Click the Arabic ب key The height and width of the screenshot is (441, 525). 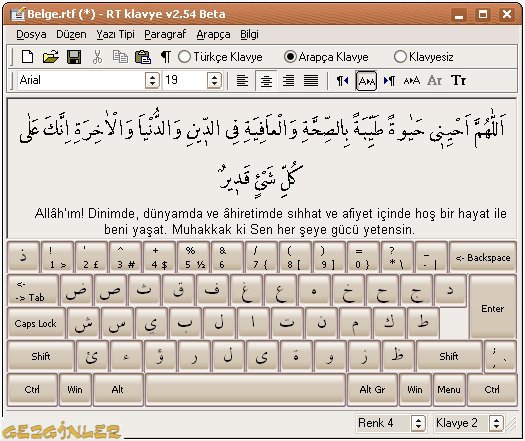[185, 323]
